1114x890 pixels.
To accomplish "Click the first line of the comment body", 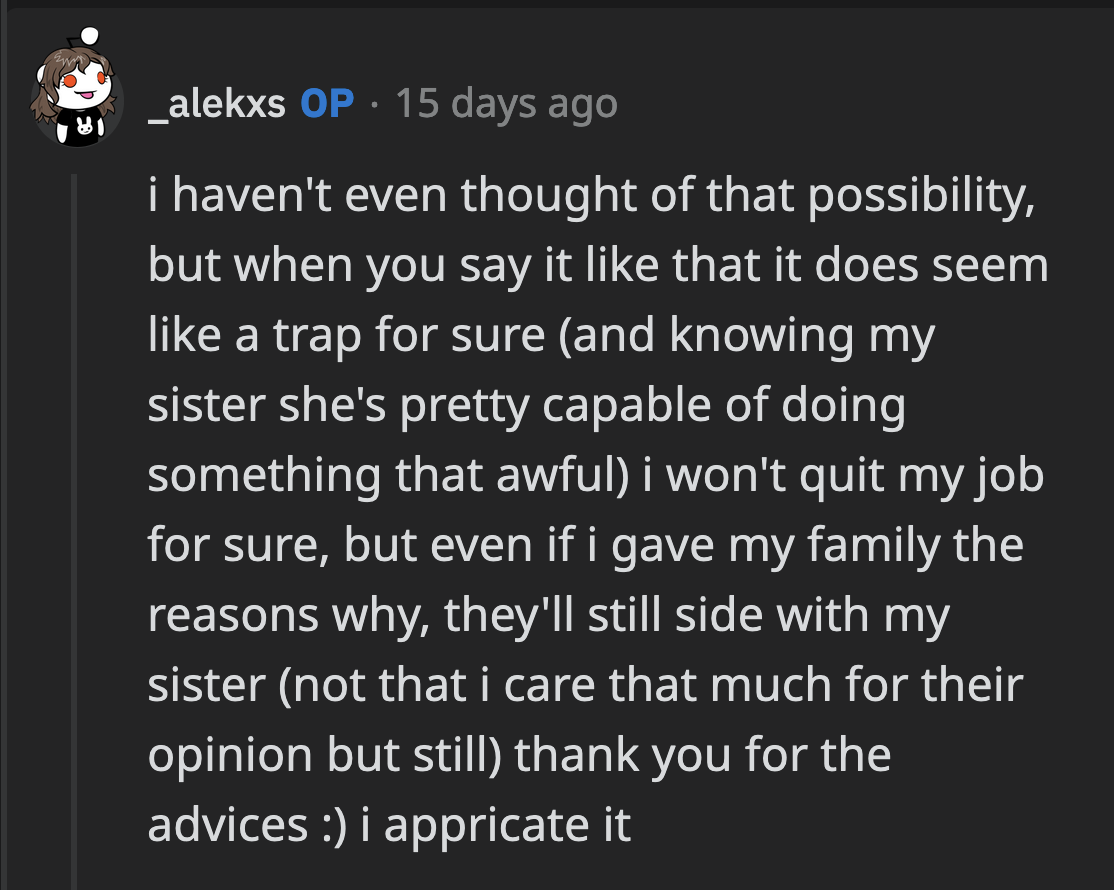I will point(590,195).
